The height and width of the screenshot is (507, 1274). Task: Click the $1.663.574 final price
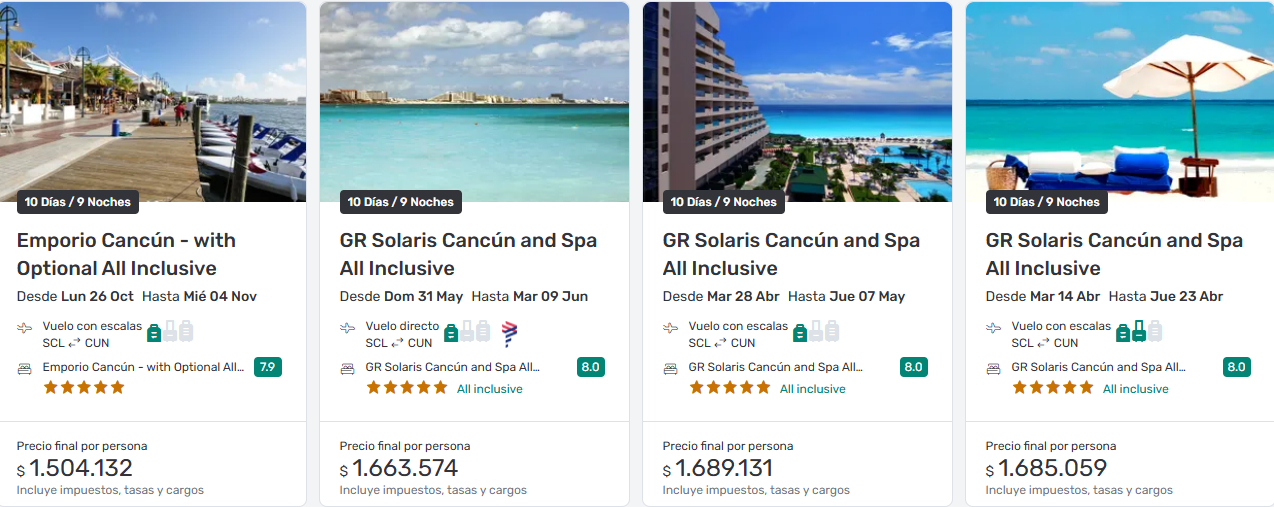[404, 468]
